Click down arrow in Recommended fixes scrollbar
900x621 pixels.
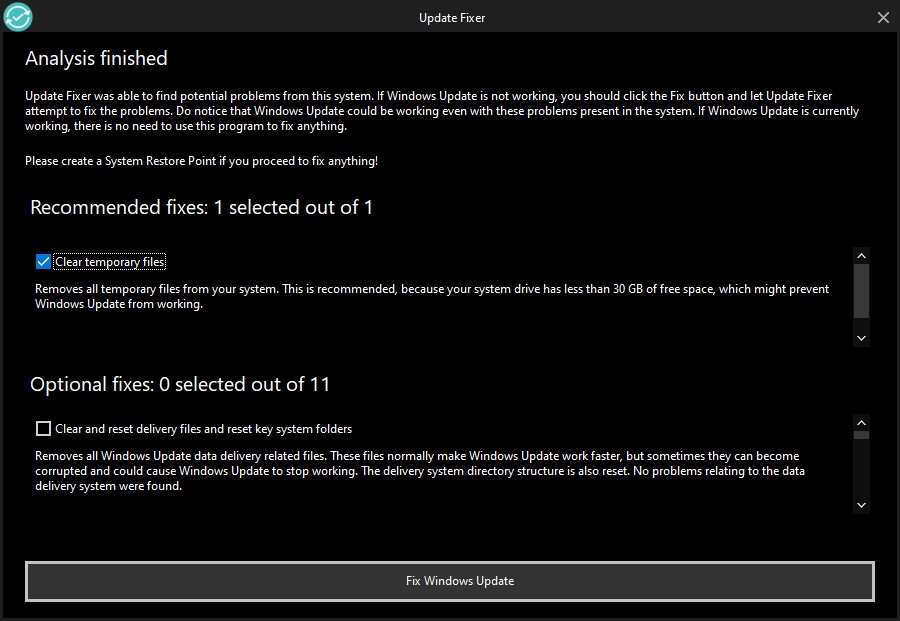(861, 338)
